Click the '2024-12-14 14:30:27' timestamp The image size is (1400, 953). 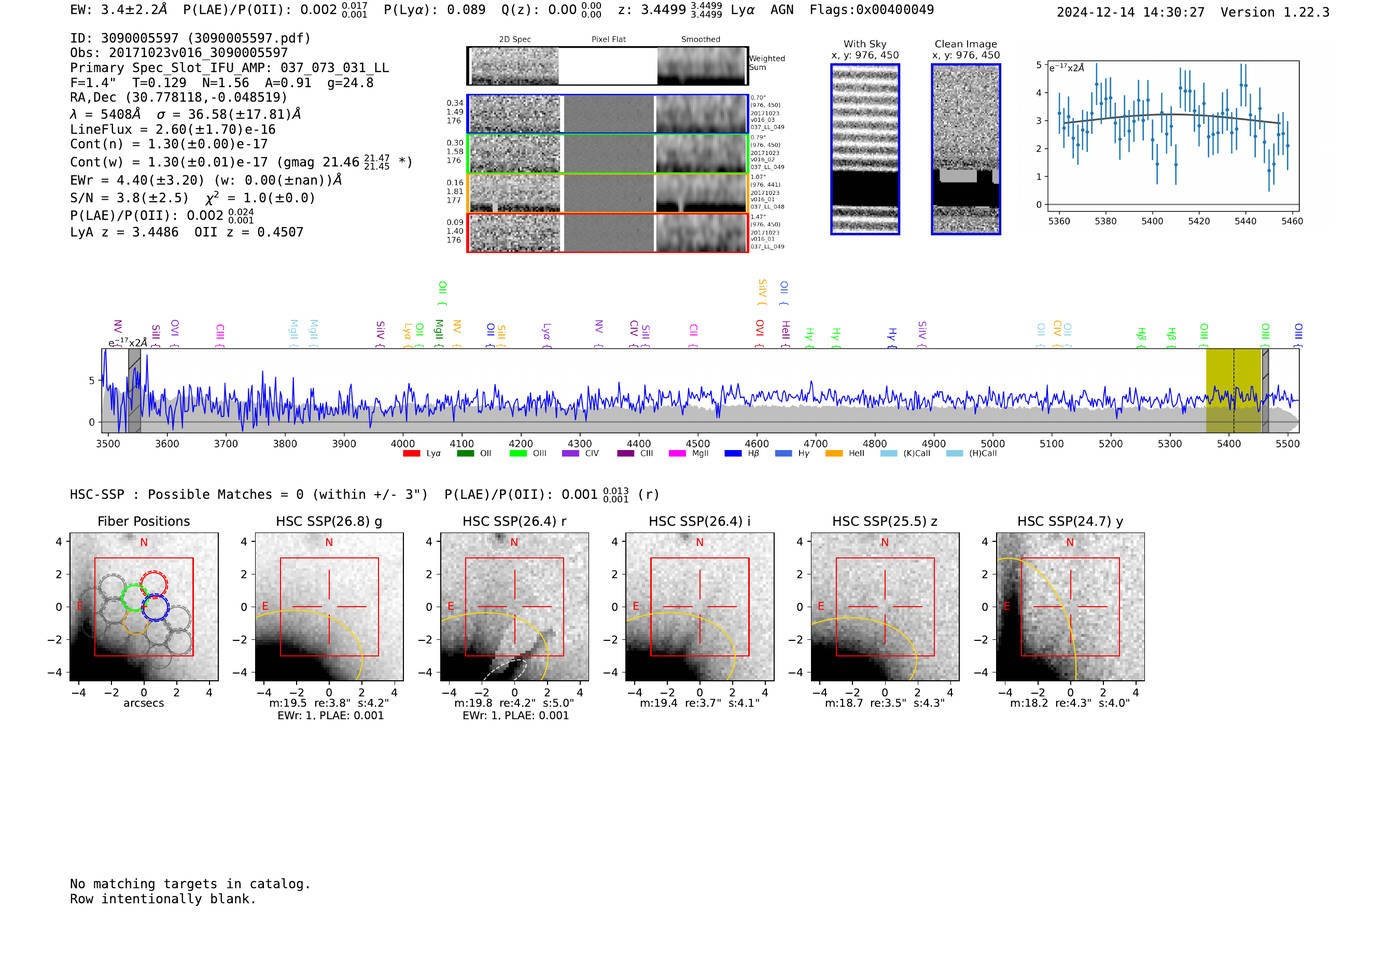[1131, 12]
